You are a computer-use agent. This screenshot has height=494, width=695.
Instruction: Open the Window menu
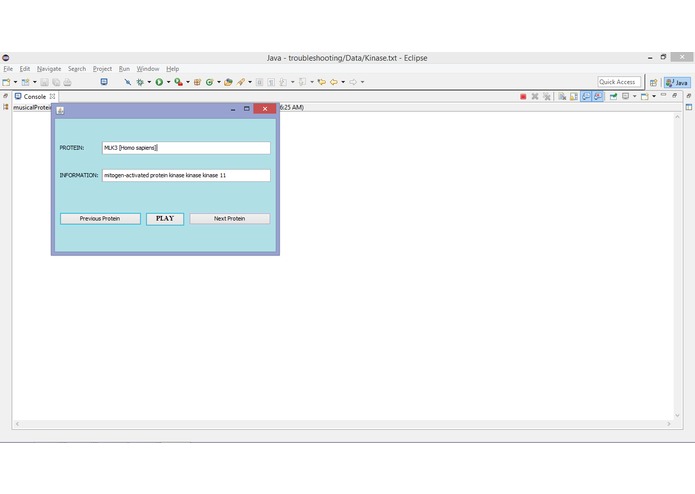tap(148, 69)
